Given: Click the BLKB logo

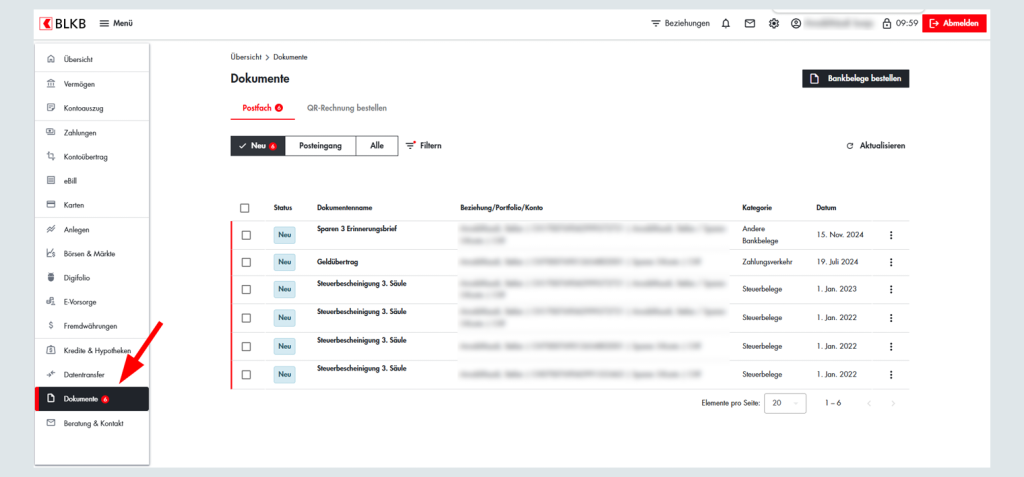Looking at the screenshot, I should 62,23.
